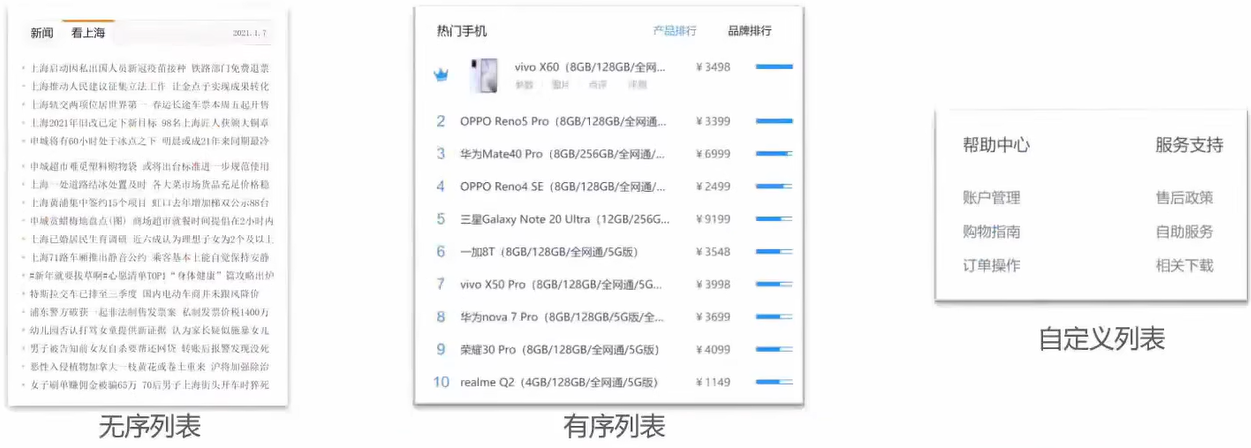Open news item 上海2021年旧改已定下新目标
This screenshot has width=1251, height=448.
click(93, 123)
